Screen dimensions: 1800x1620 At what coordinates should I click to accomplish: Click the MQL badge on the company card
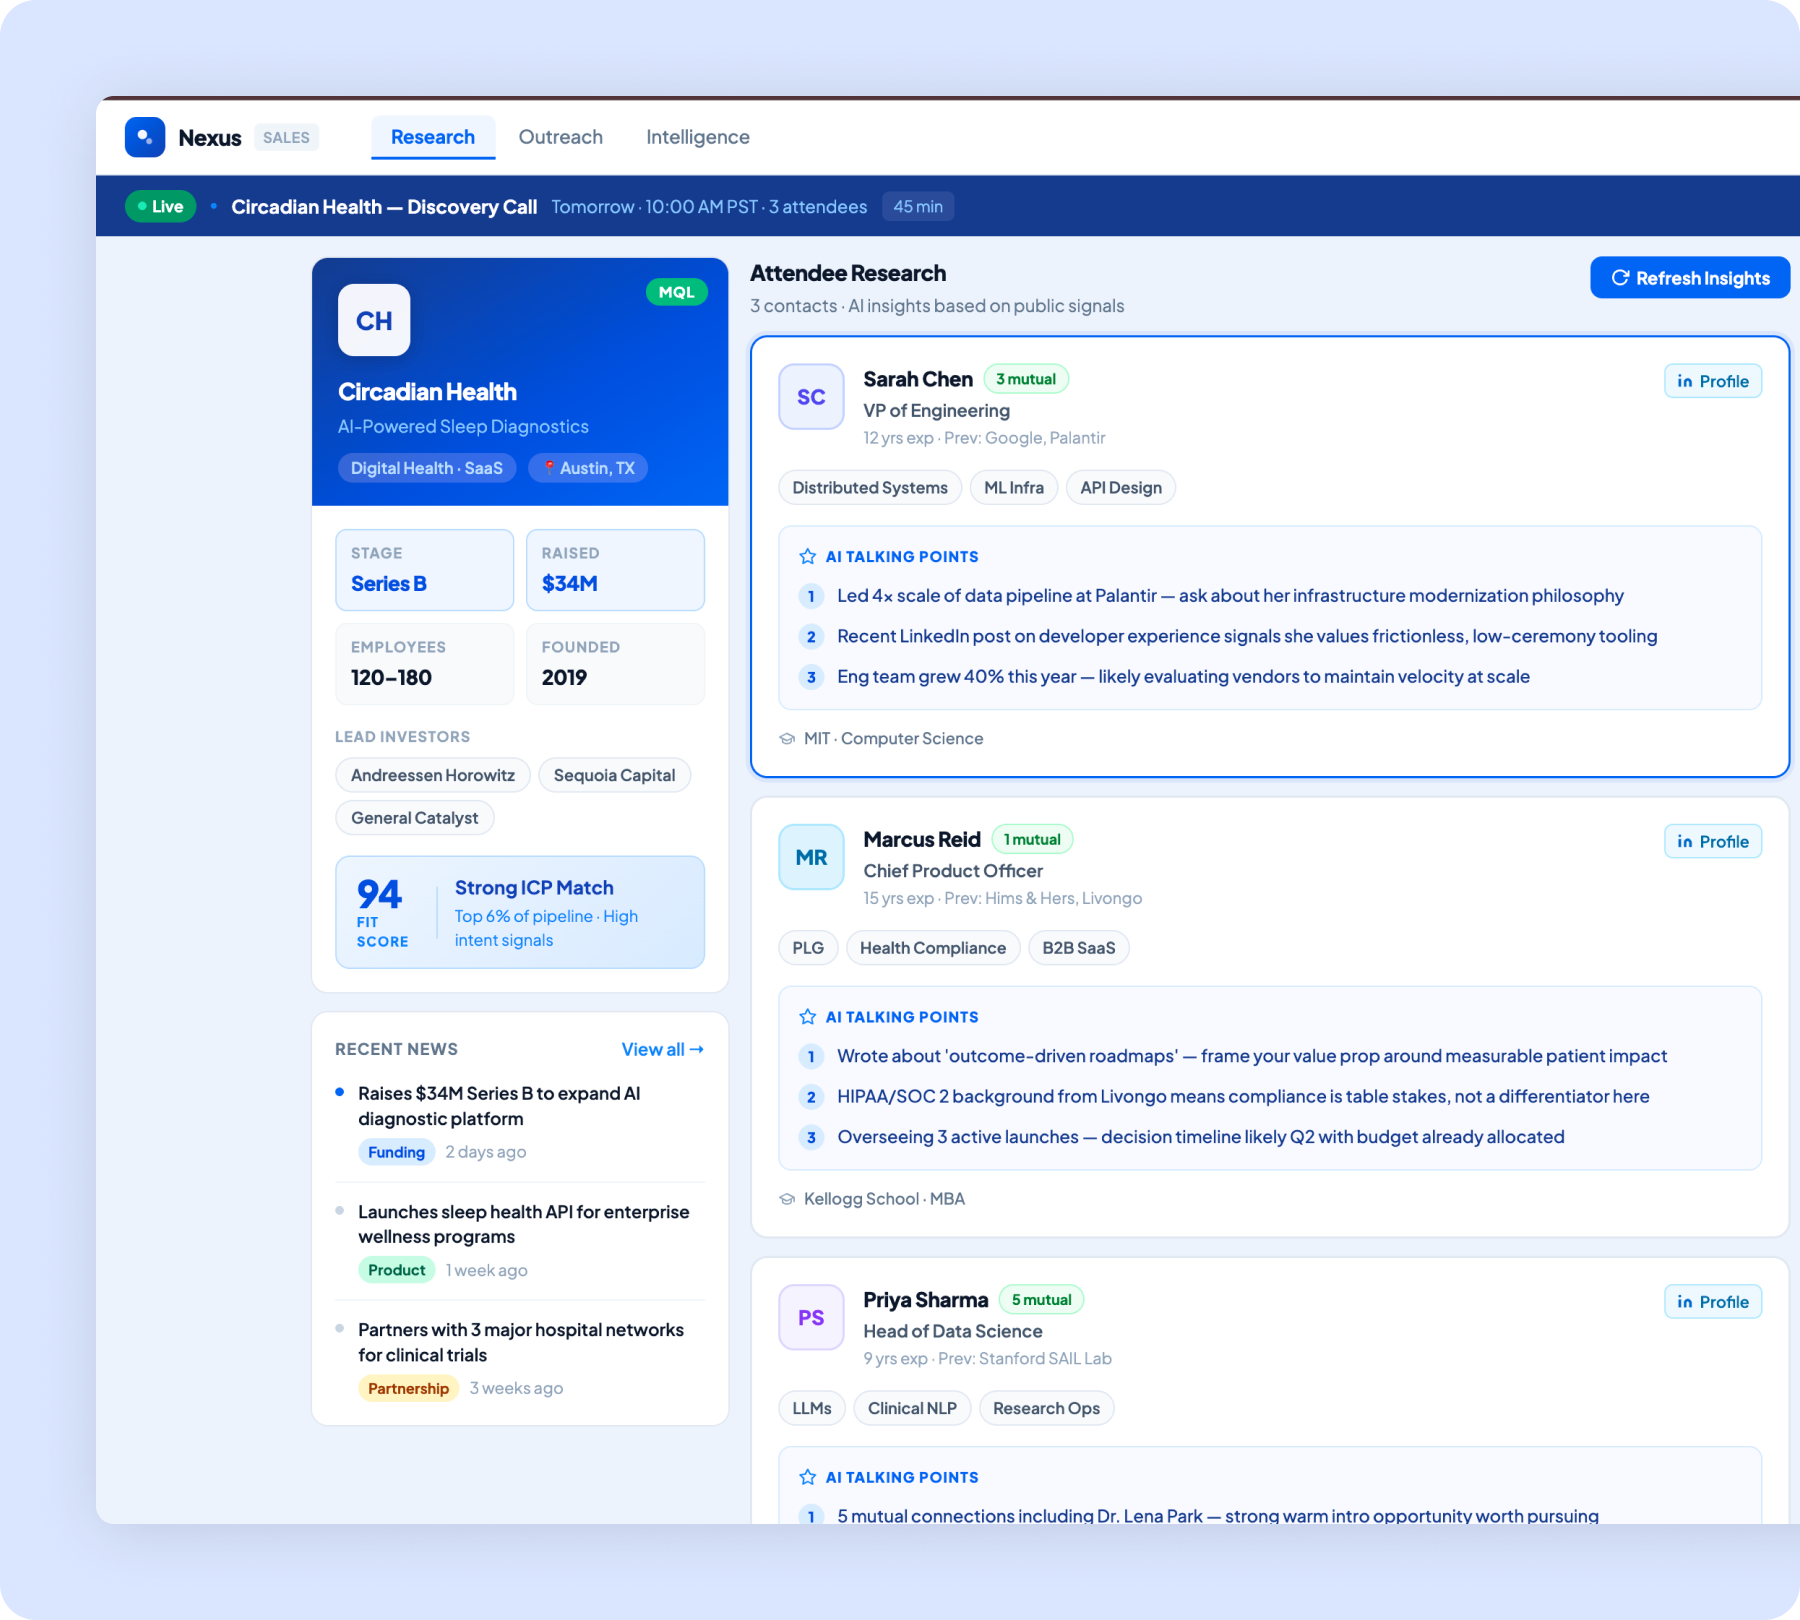(x=676, y=292)
